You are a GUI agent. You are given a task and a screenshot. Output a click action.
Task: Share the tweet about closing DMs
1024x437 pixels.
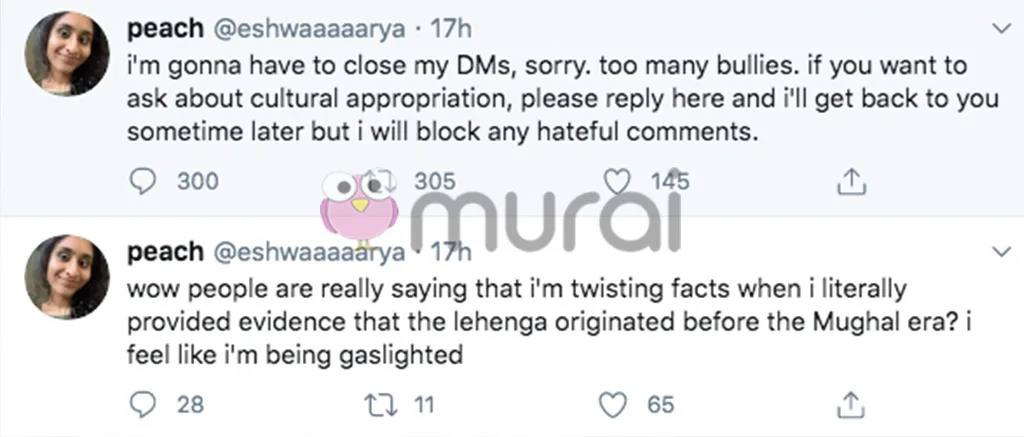(x=849, y=181)
